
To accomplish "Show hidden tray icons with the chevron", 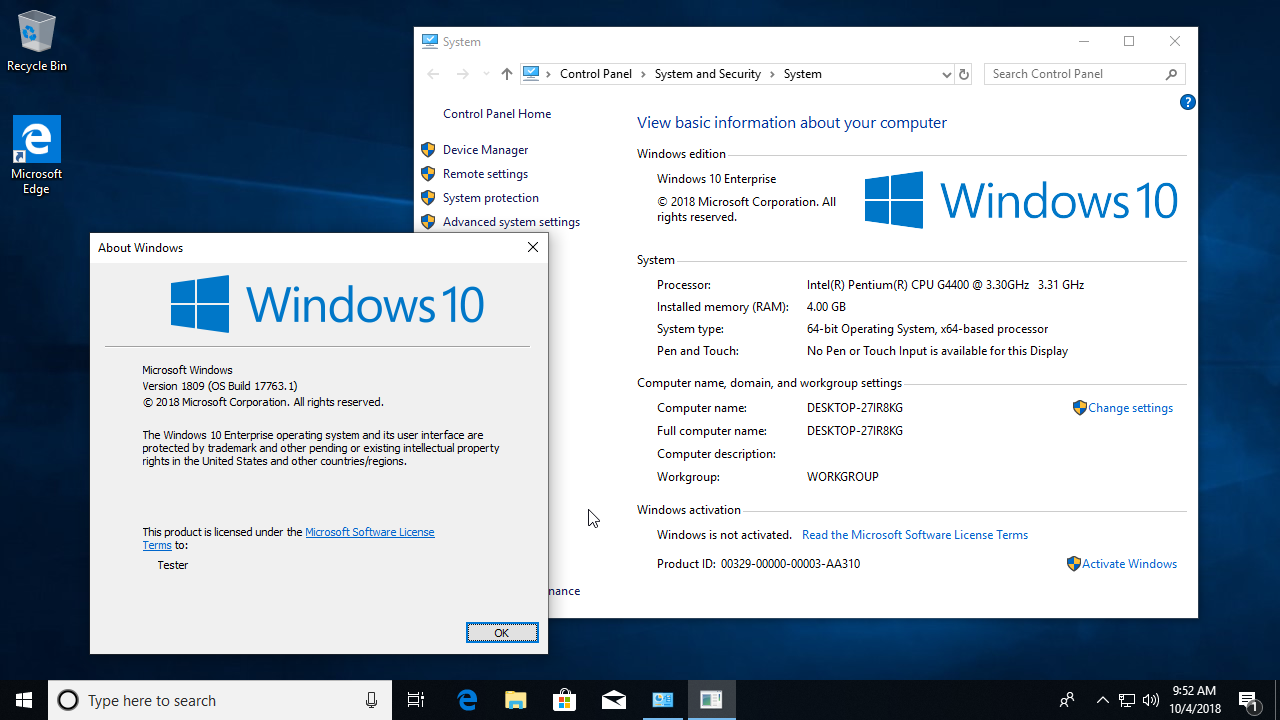I will (1103, 700).
